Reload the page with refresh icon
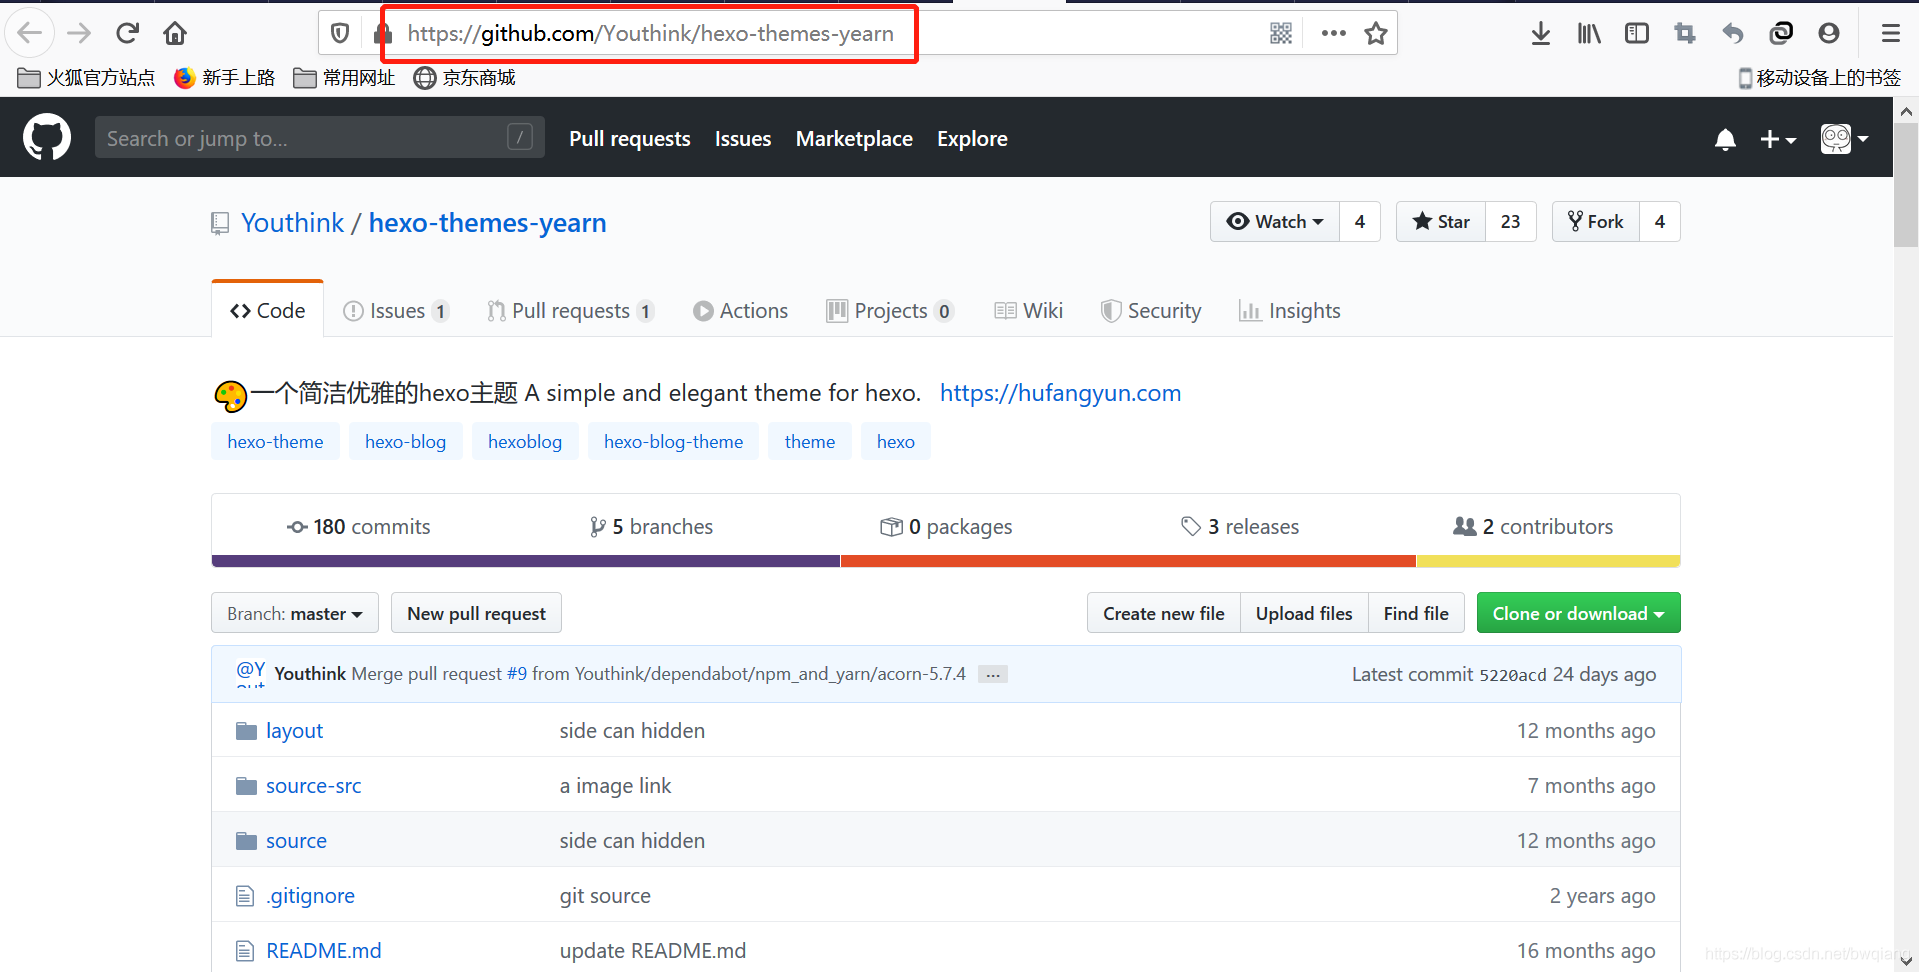Image resolution: width=1919 pixels, height=972 pixels. coord(127,33)
